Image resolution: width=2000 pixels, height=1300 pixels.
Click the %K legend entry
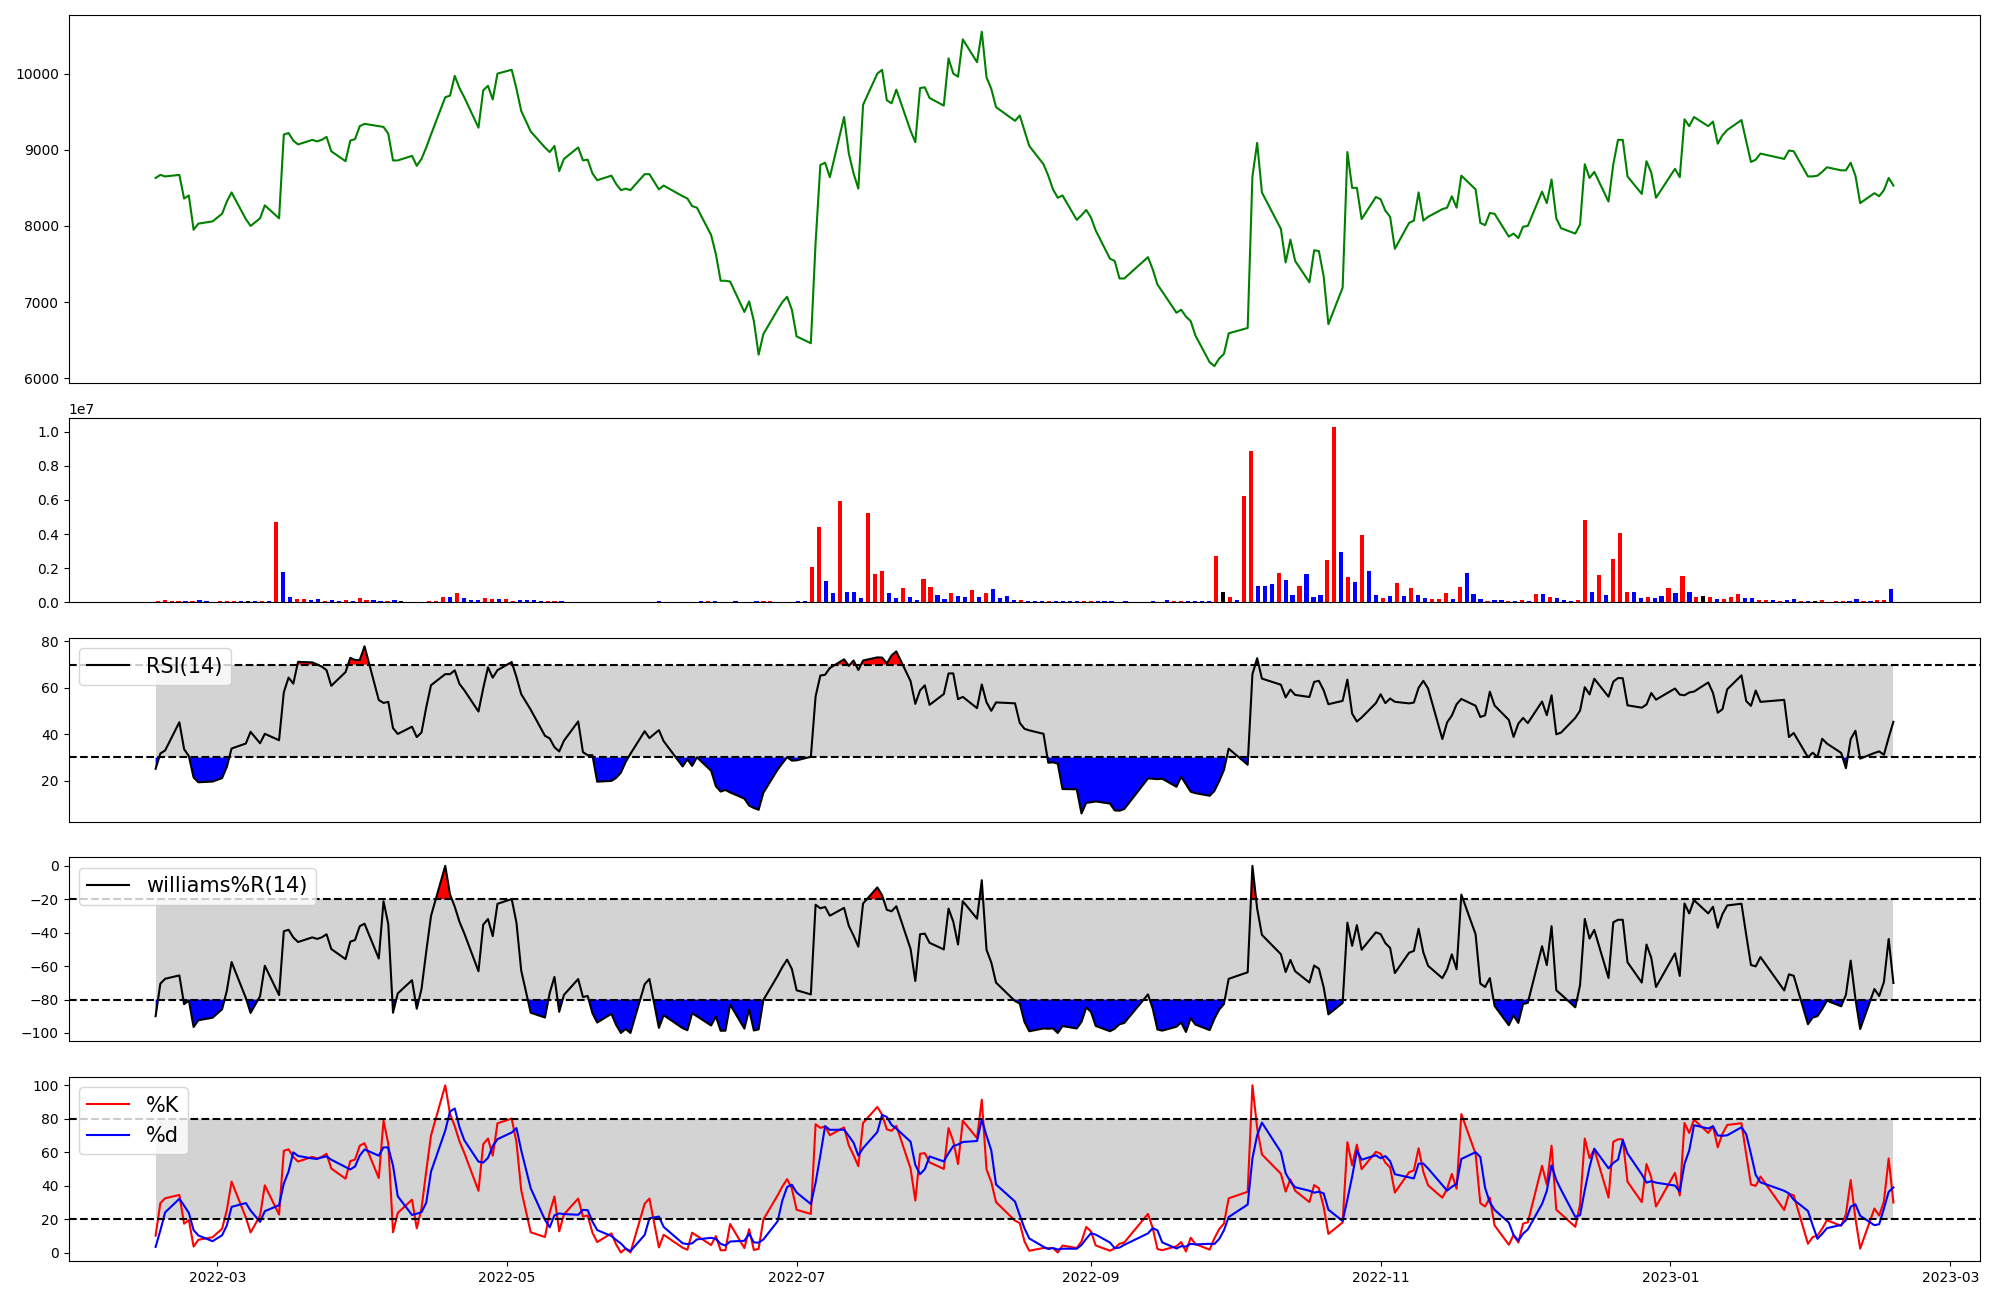coord(162,1105)
